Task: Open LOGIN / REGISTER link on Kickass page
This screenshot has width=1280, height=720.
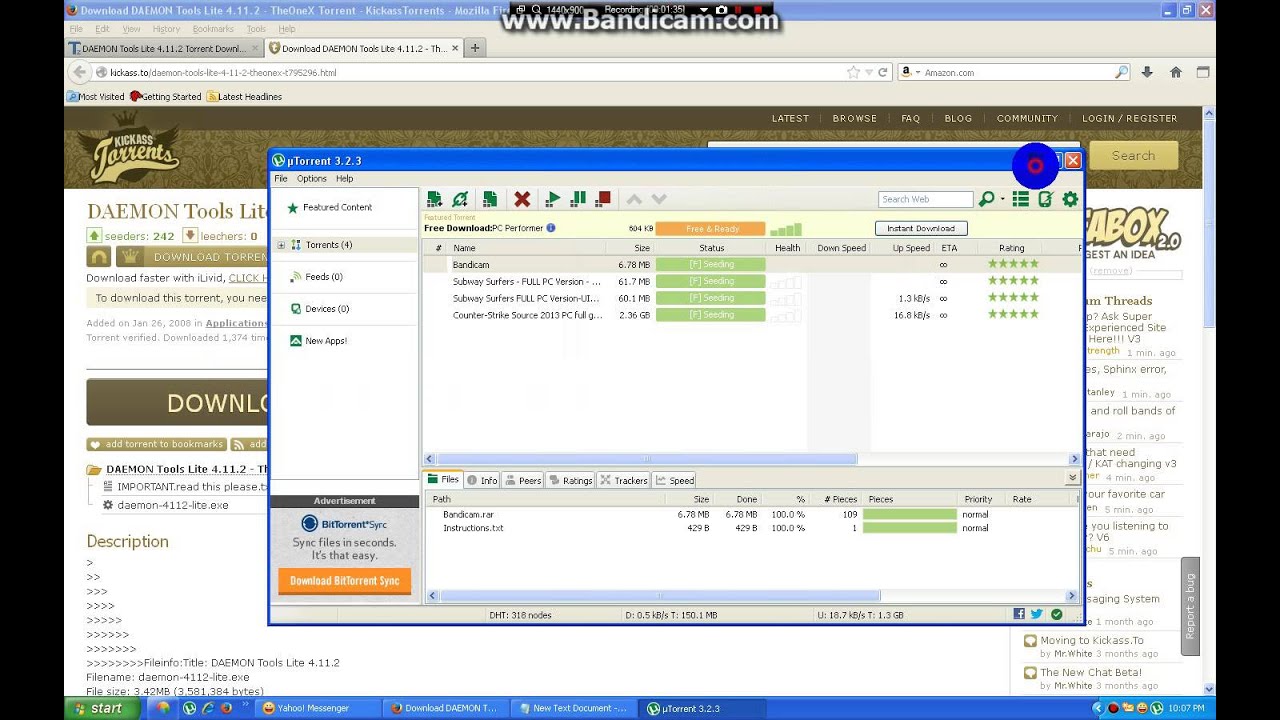Action: tap(1129, 118)
